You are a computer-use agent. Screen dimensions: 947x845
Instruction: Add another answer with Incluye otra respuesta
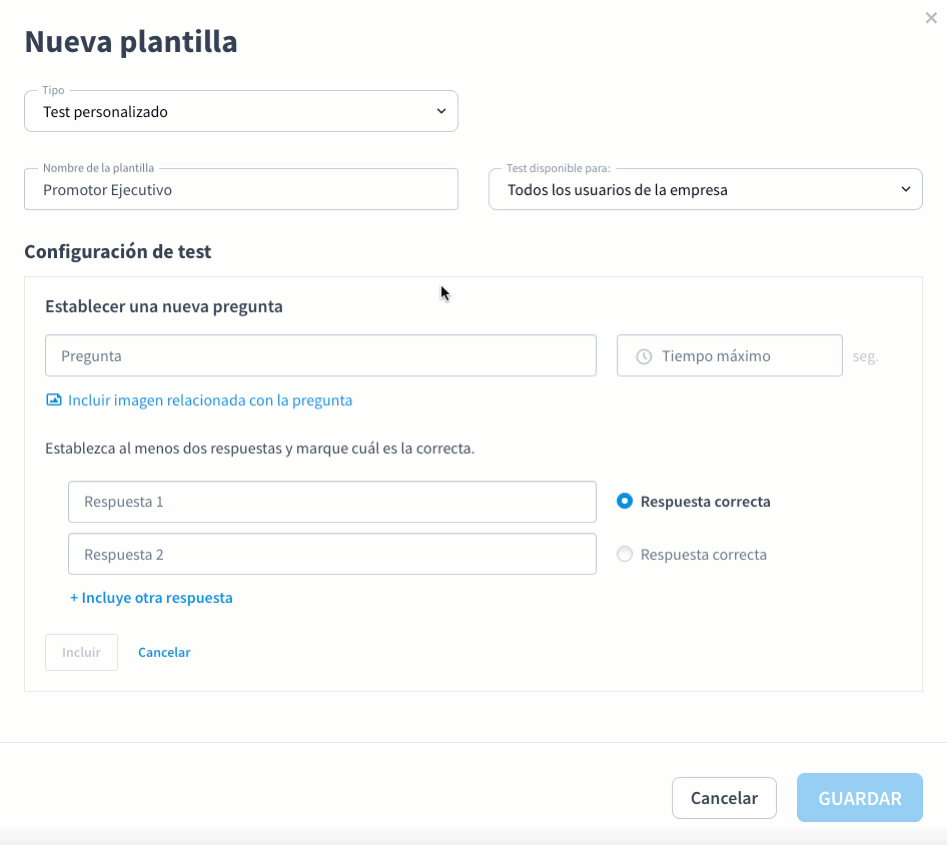pyautogui.click(x=151, y=598)
